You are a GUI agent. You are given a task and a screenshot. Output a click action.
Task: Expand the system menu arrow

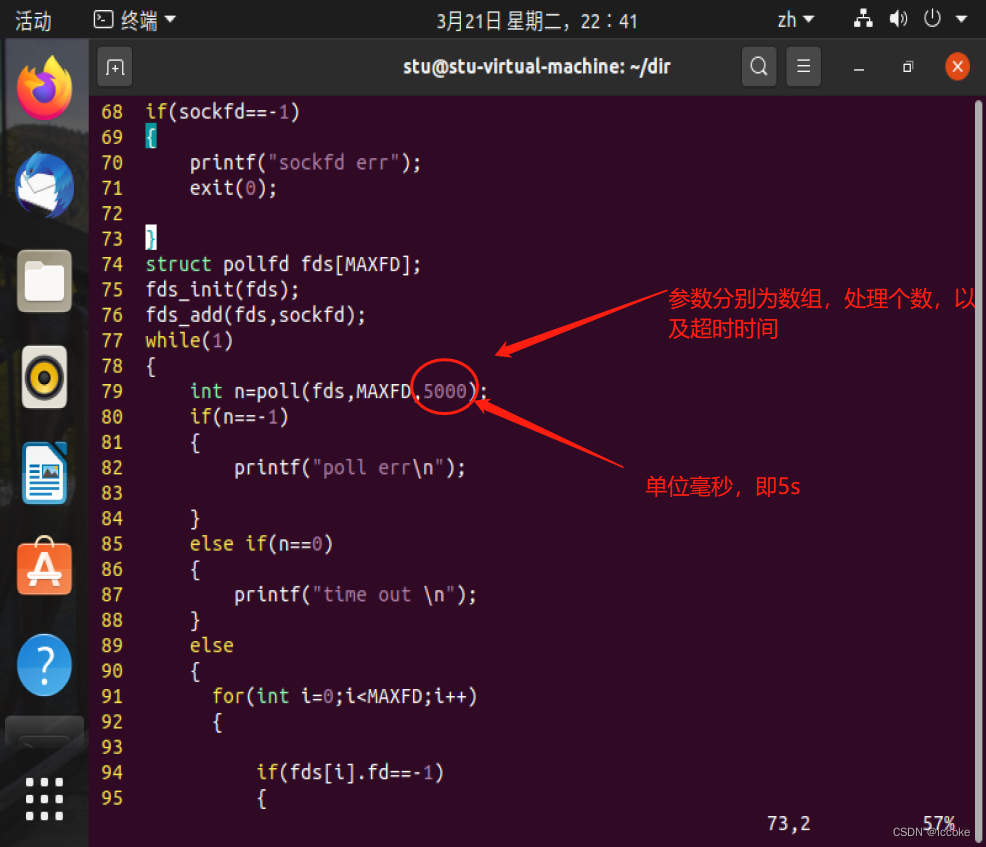pyautogui.click(x=961, y=19)
